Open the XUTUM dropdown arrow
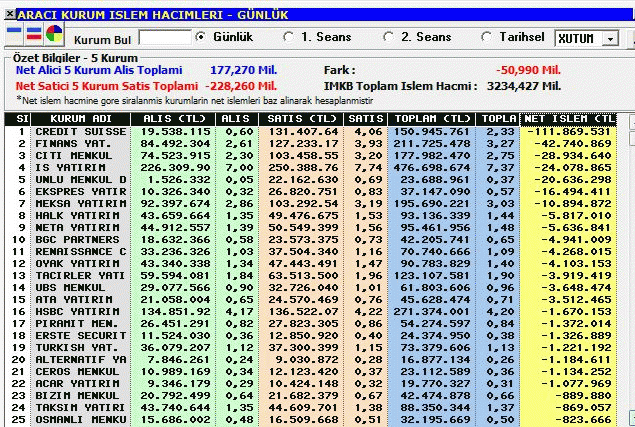The width and height of the screenshot is (635, 427). [610, 38]
